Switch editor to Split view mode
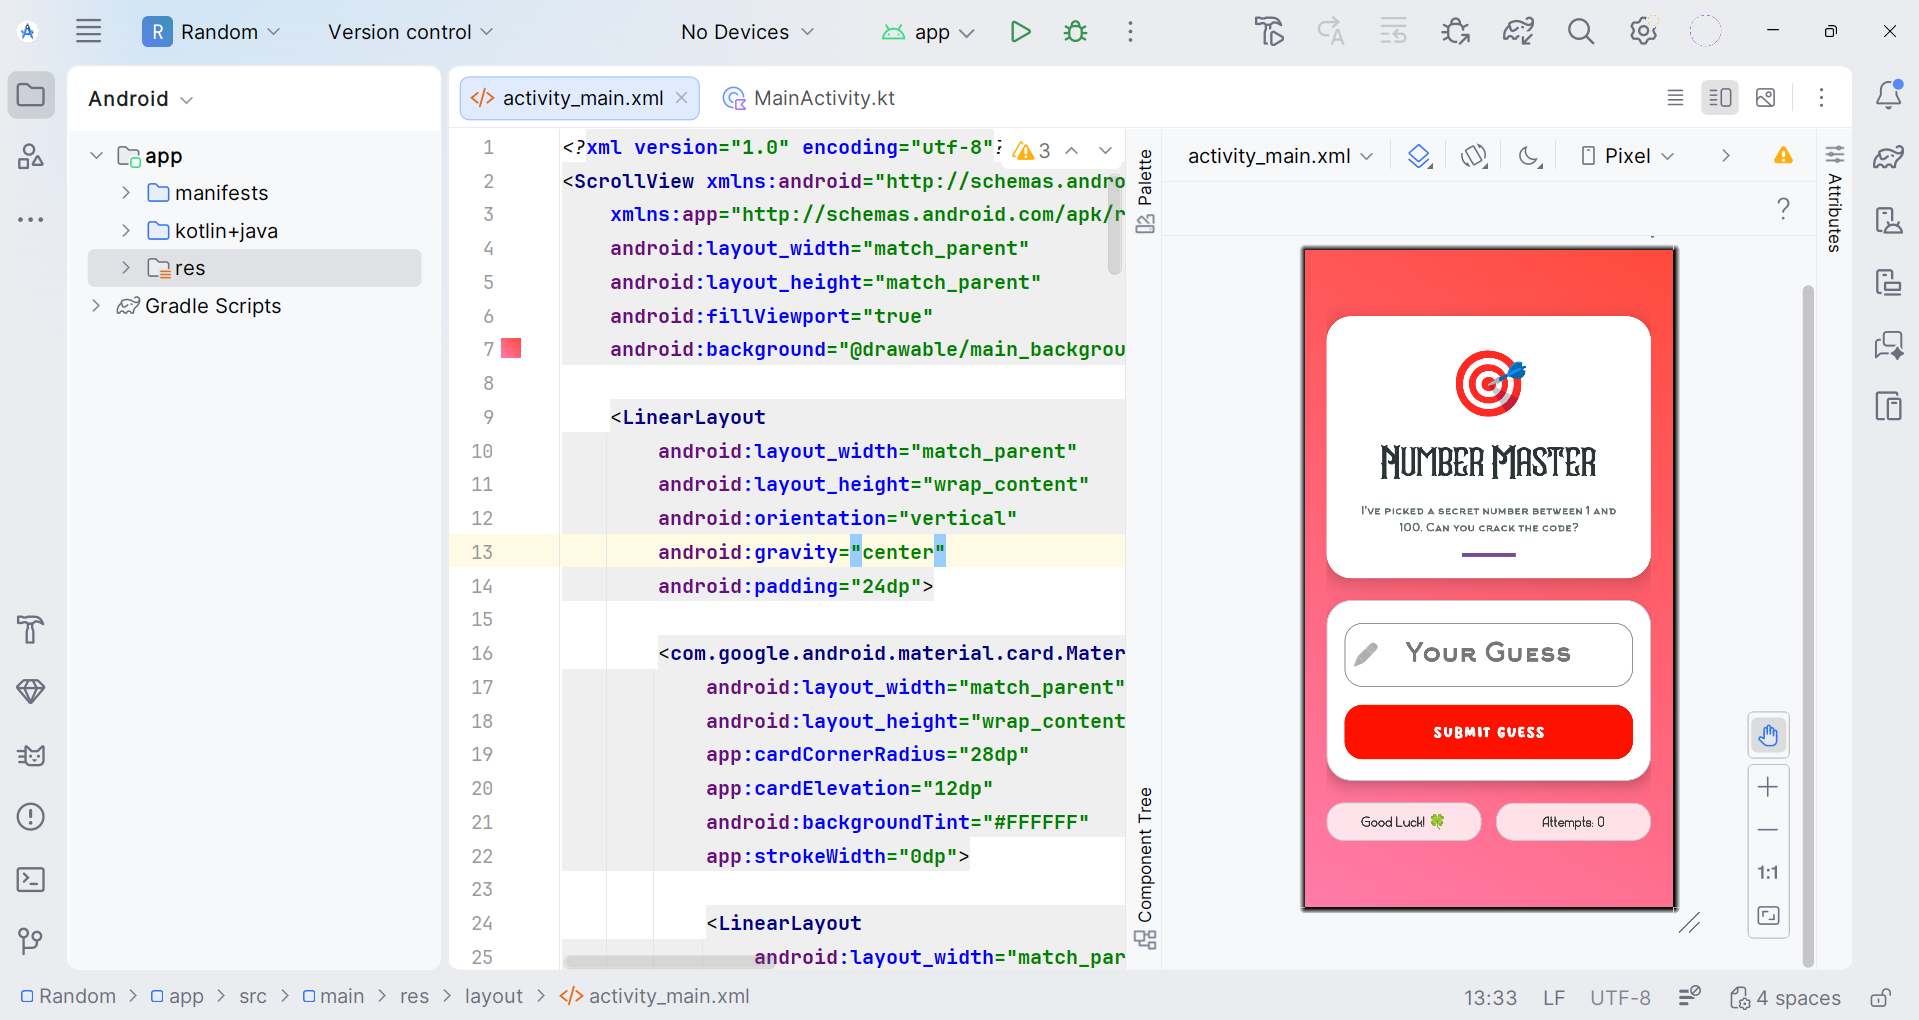 click(x=1720, y=98)
